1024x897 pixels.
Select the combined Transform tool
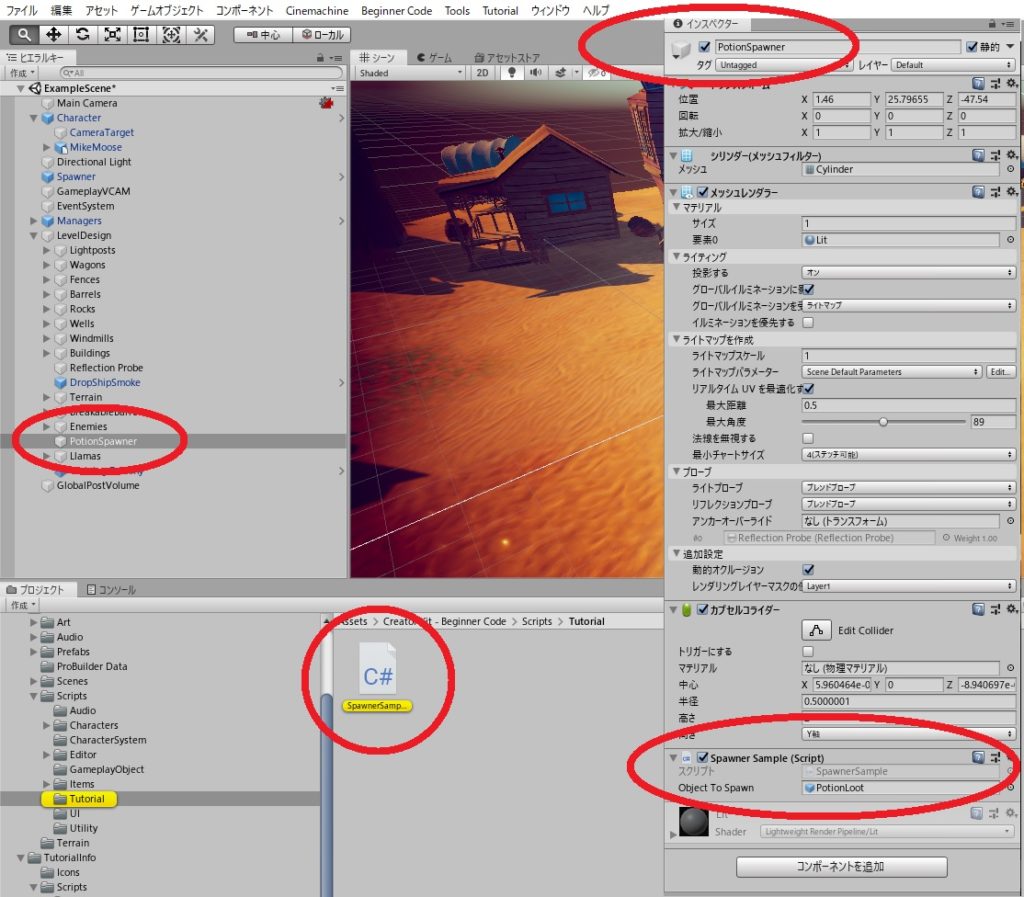pos(171,35)
